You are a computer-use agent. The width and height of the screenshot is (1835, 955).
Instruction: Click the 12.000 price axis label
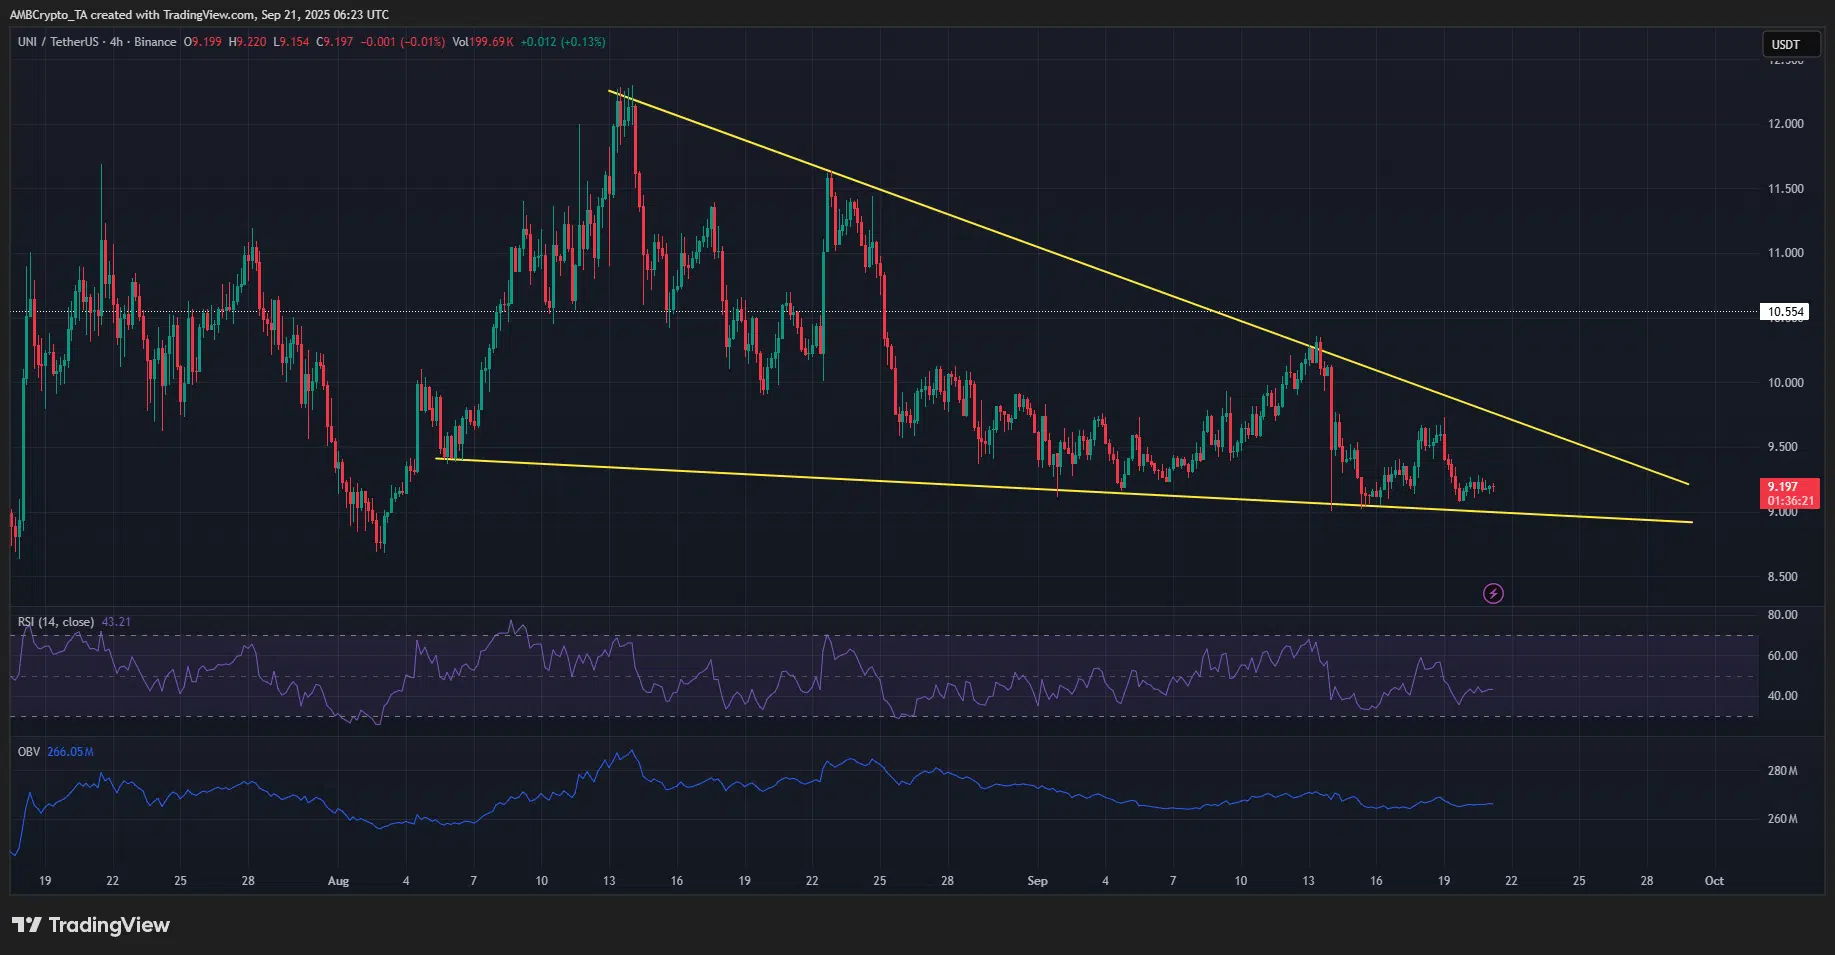tap(1785, 124)
